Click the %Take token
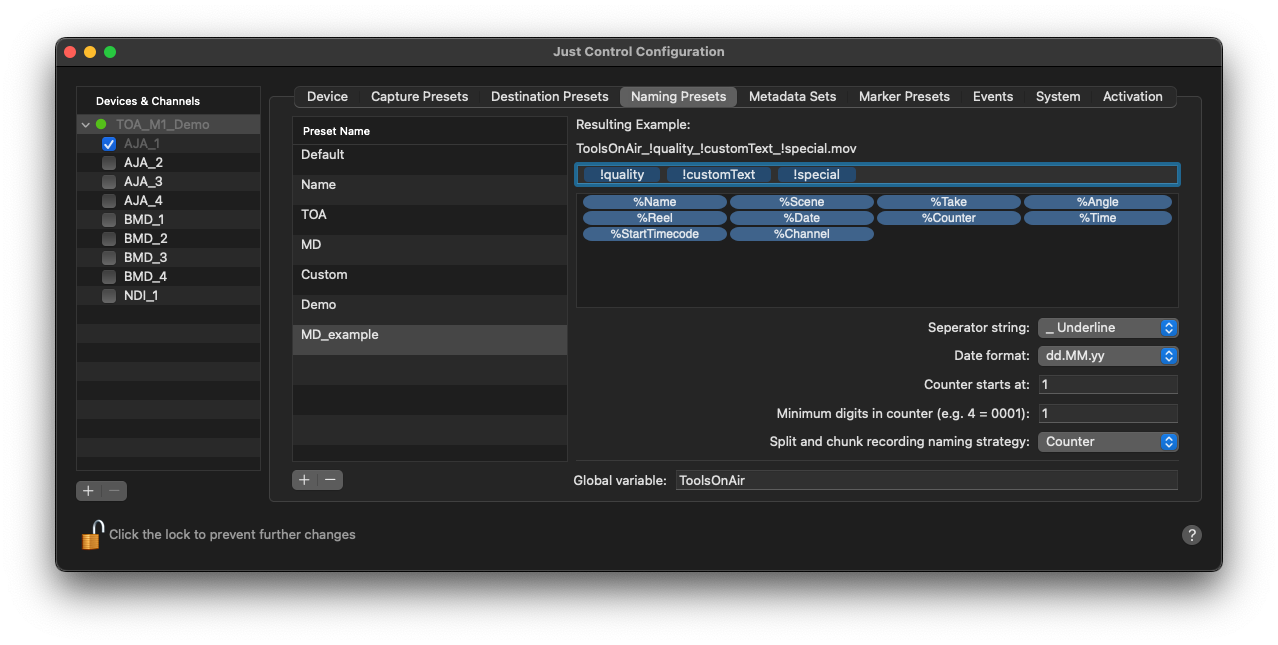1278x645 pixels. (949, 202)
